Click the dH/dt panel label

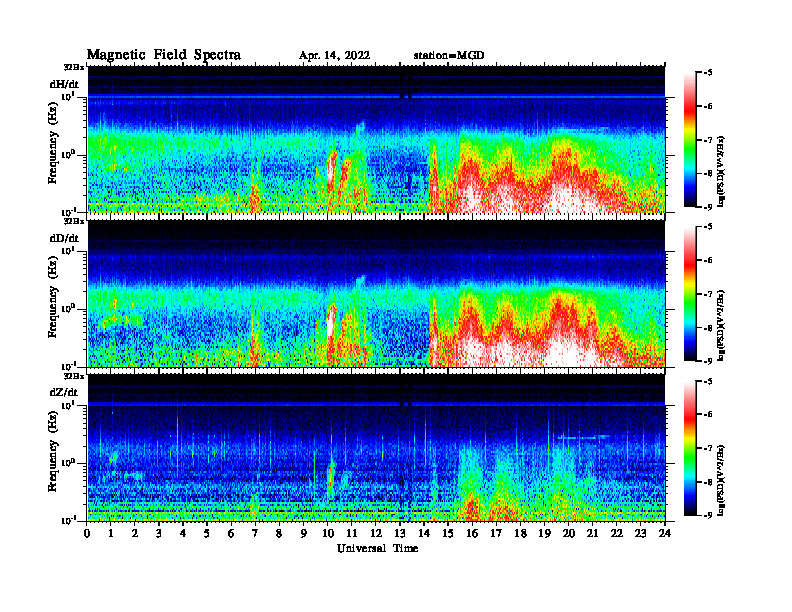click(64, 84)
